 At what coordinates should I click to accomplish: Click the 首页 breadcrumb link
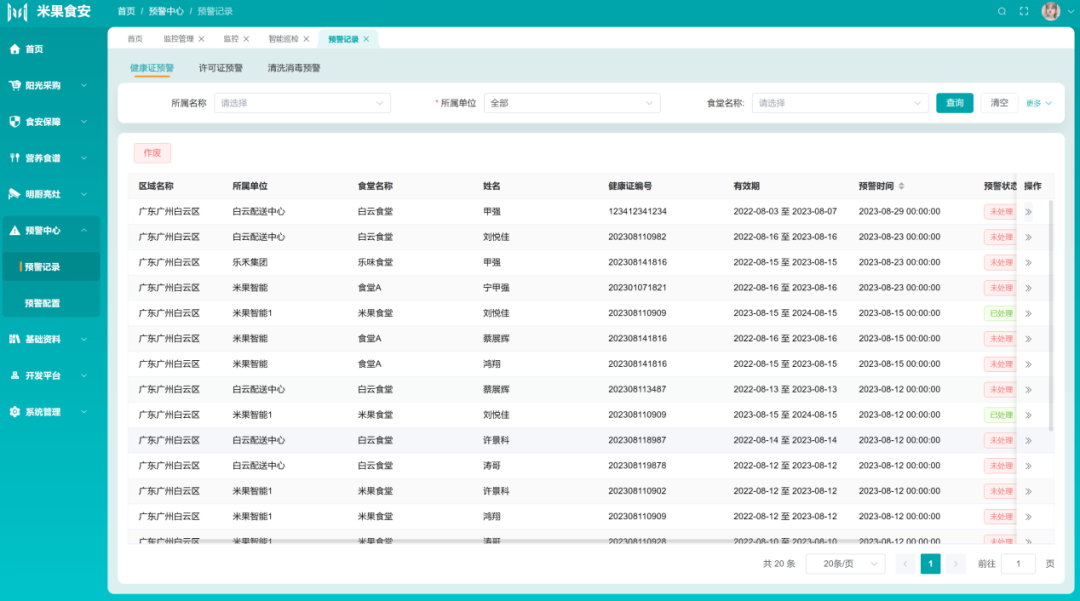click(126, 11)
